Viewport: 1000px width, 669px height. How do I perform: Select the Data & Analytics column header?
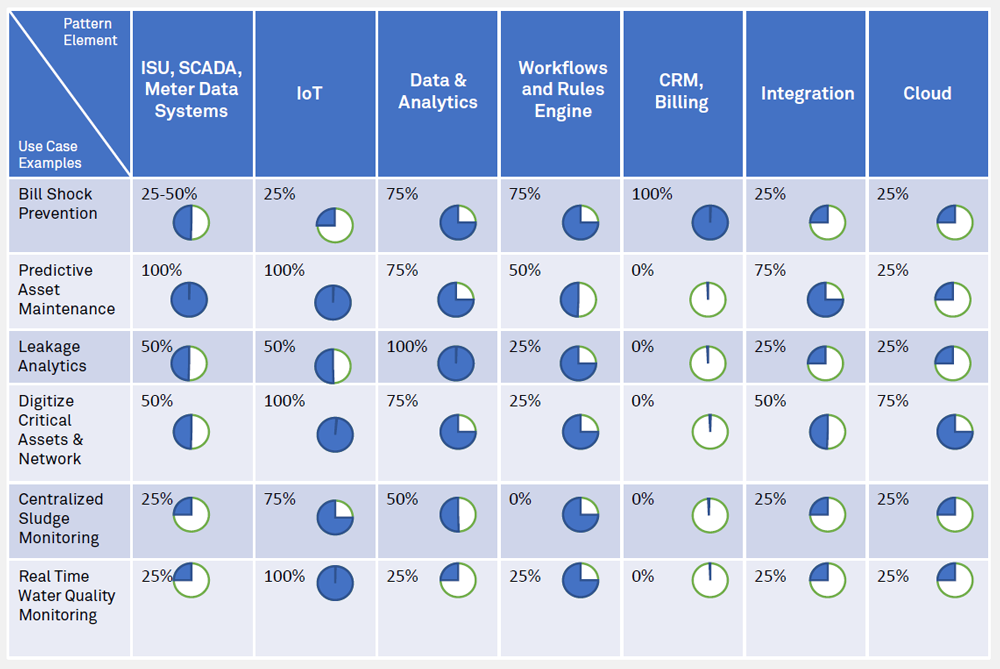tap(438, 92)
